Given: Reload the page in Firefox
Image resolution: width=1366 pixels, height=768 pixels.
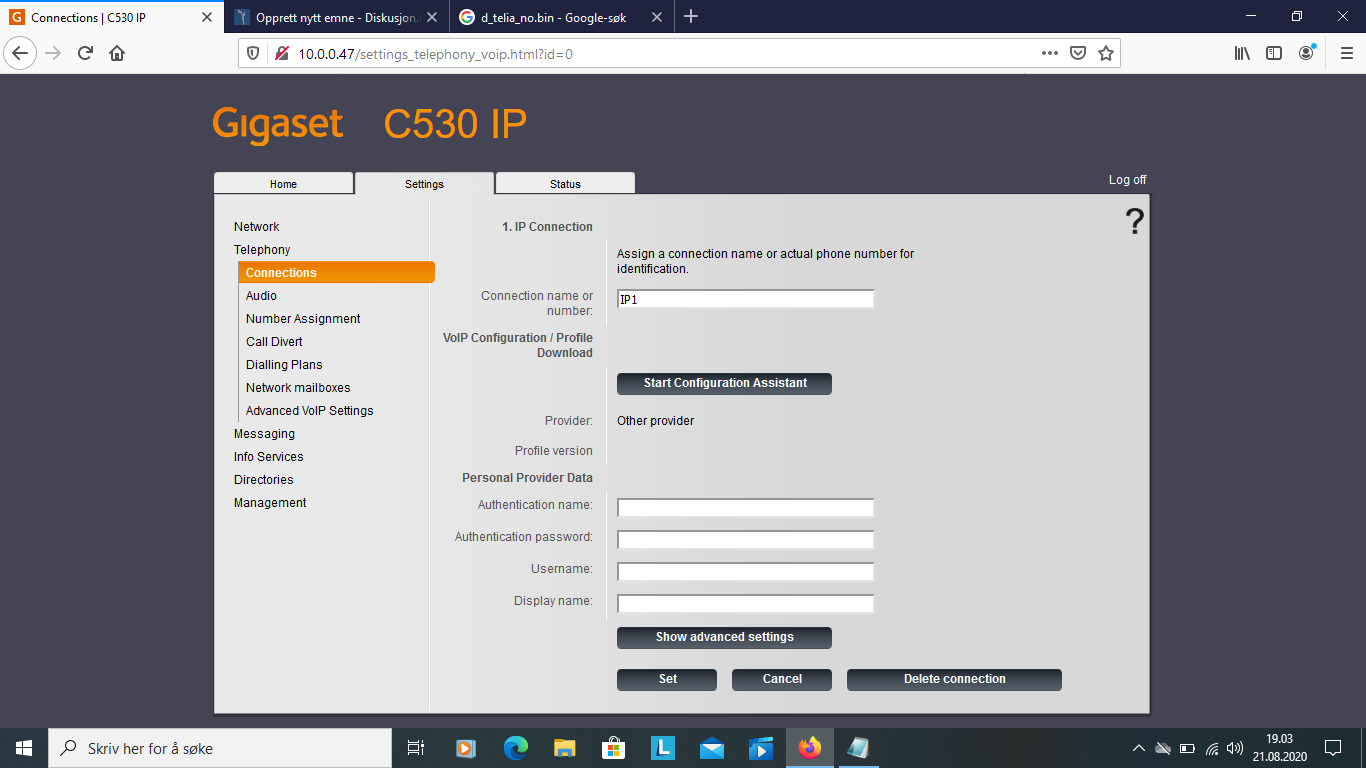Looking at the screenshot, I should (86, 53).
